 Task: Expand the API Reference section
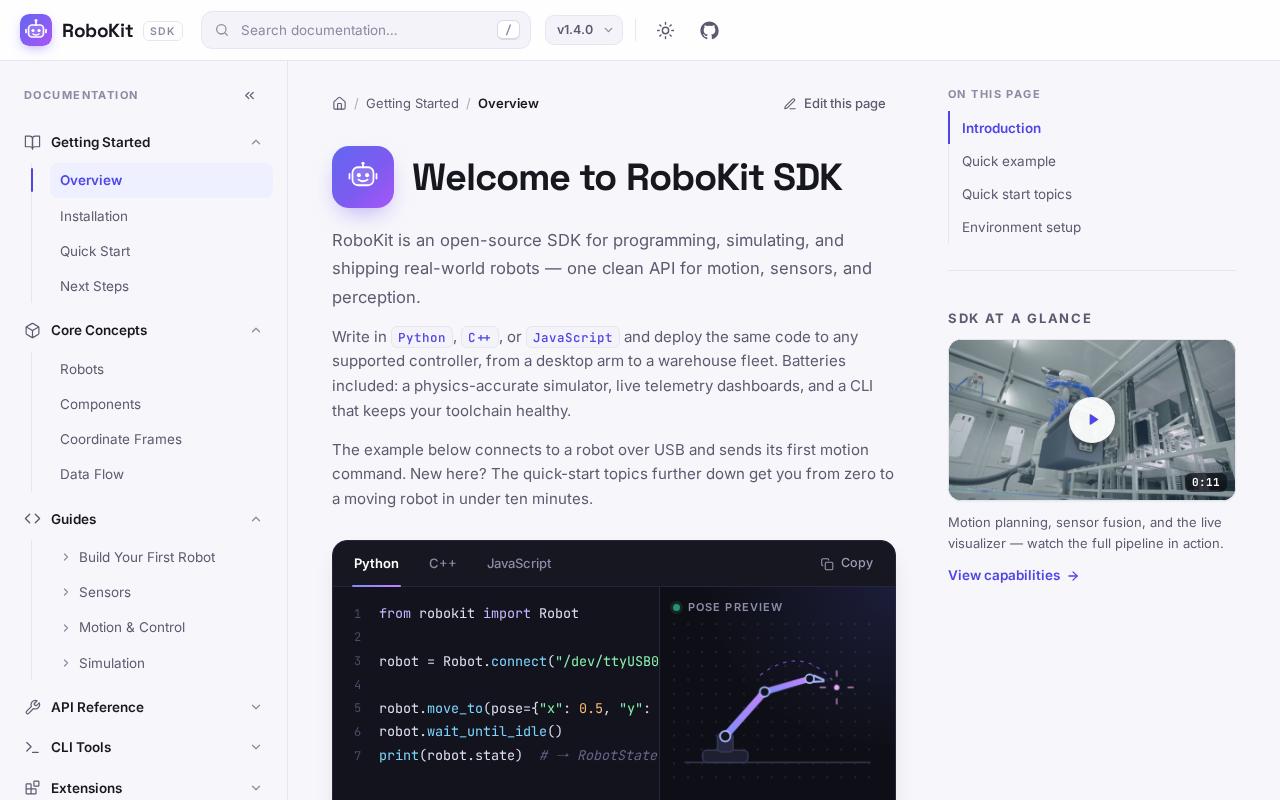click(256, 707)
